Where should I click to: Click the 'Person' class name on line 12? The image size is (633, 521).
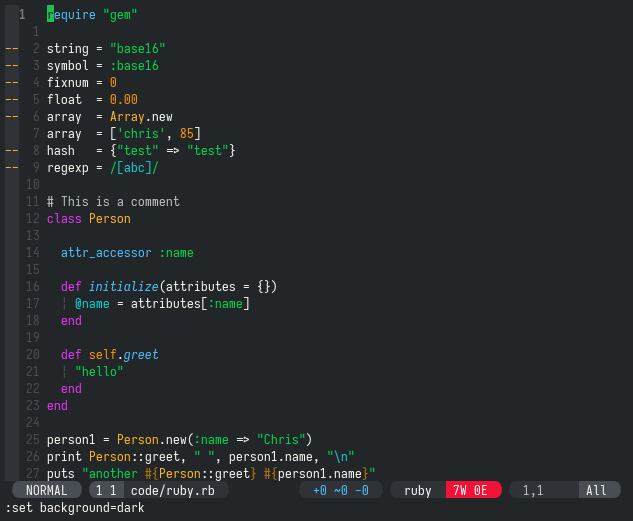pyautogui.click(x=110, y=219)
